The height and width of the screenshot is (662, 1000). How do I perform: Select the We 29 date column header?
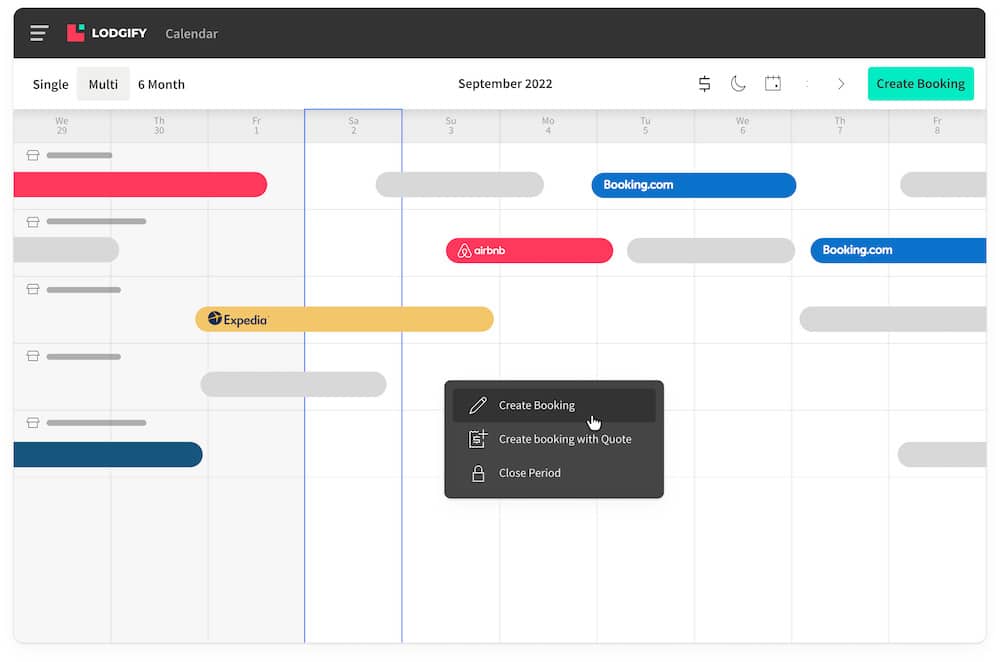point(62,126)
